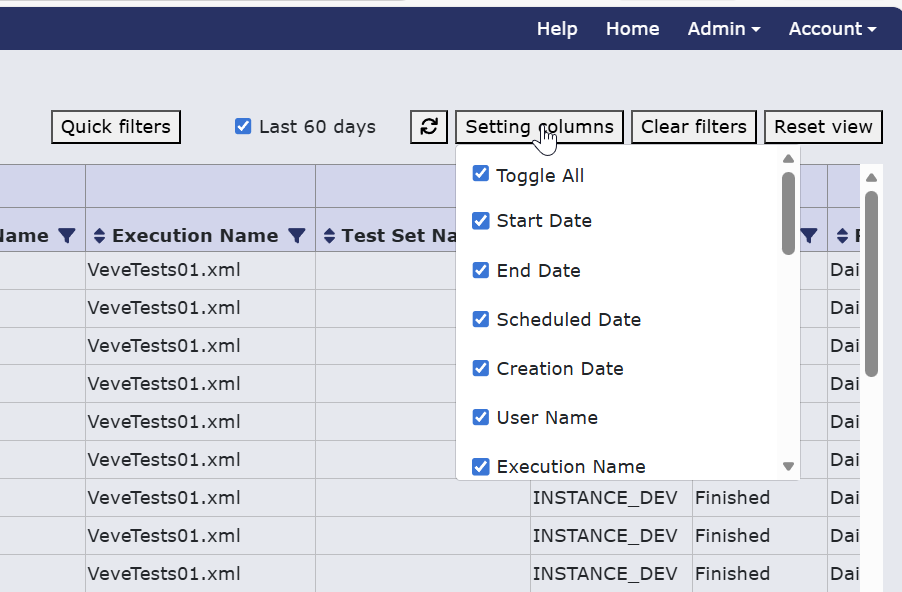Sort by Execution Name column arrows

click(100, 235)
